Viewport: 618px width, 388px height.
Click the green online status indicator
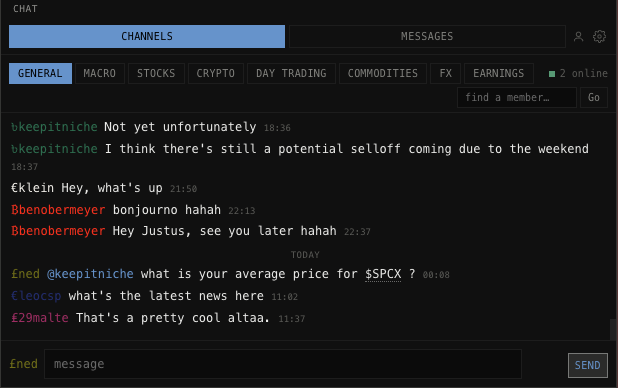[552, 74]
